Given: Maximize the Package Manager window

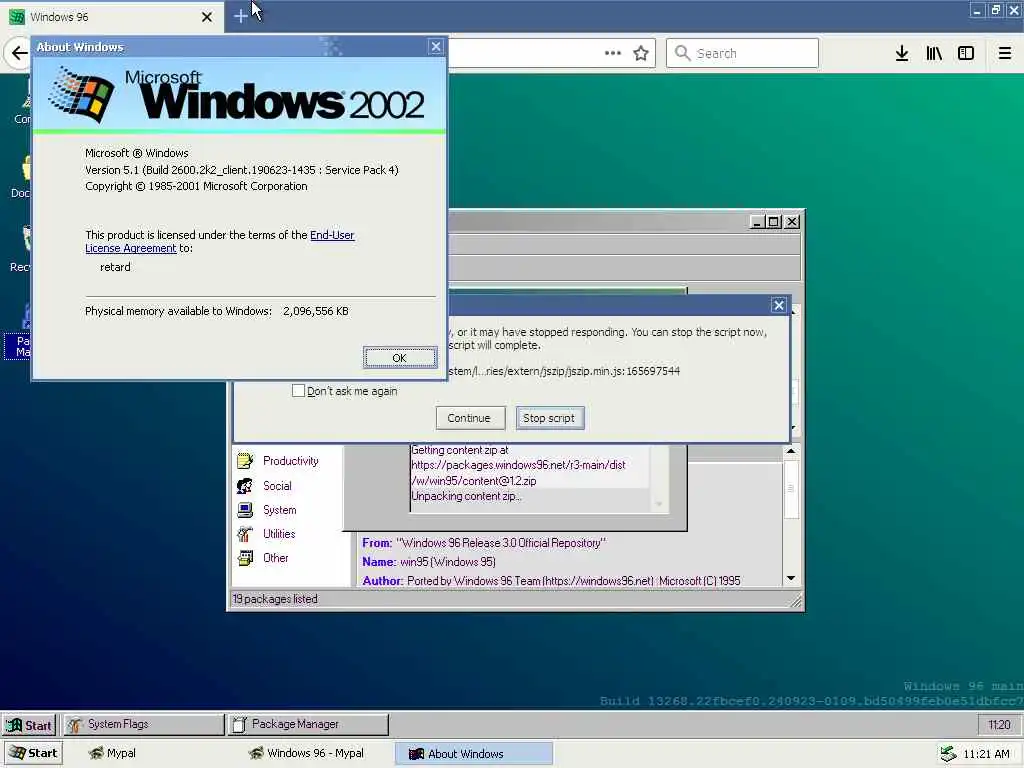Looking at the screenshot, I should coord(774,222).
